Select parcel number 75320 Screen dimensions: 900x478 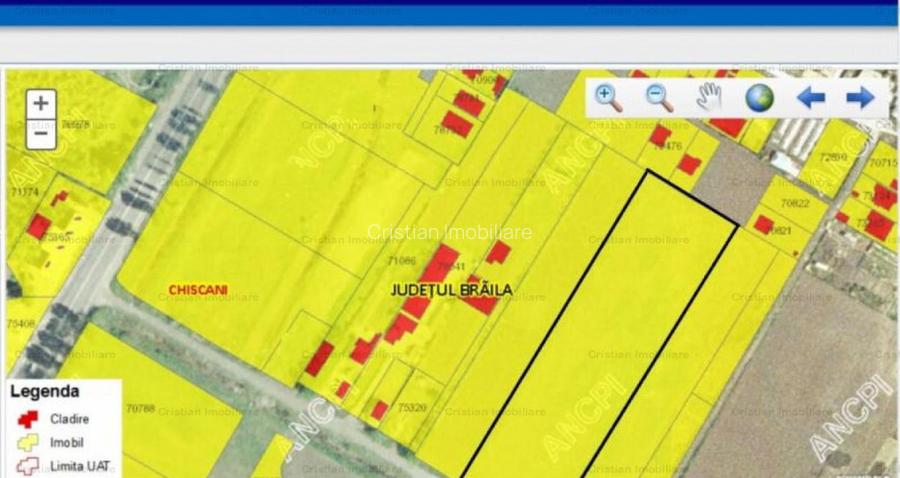pyautogui.click(x=411, y=408)
